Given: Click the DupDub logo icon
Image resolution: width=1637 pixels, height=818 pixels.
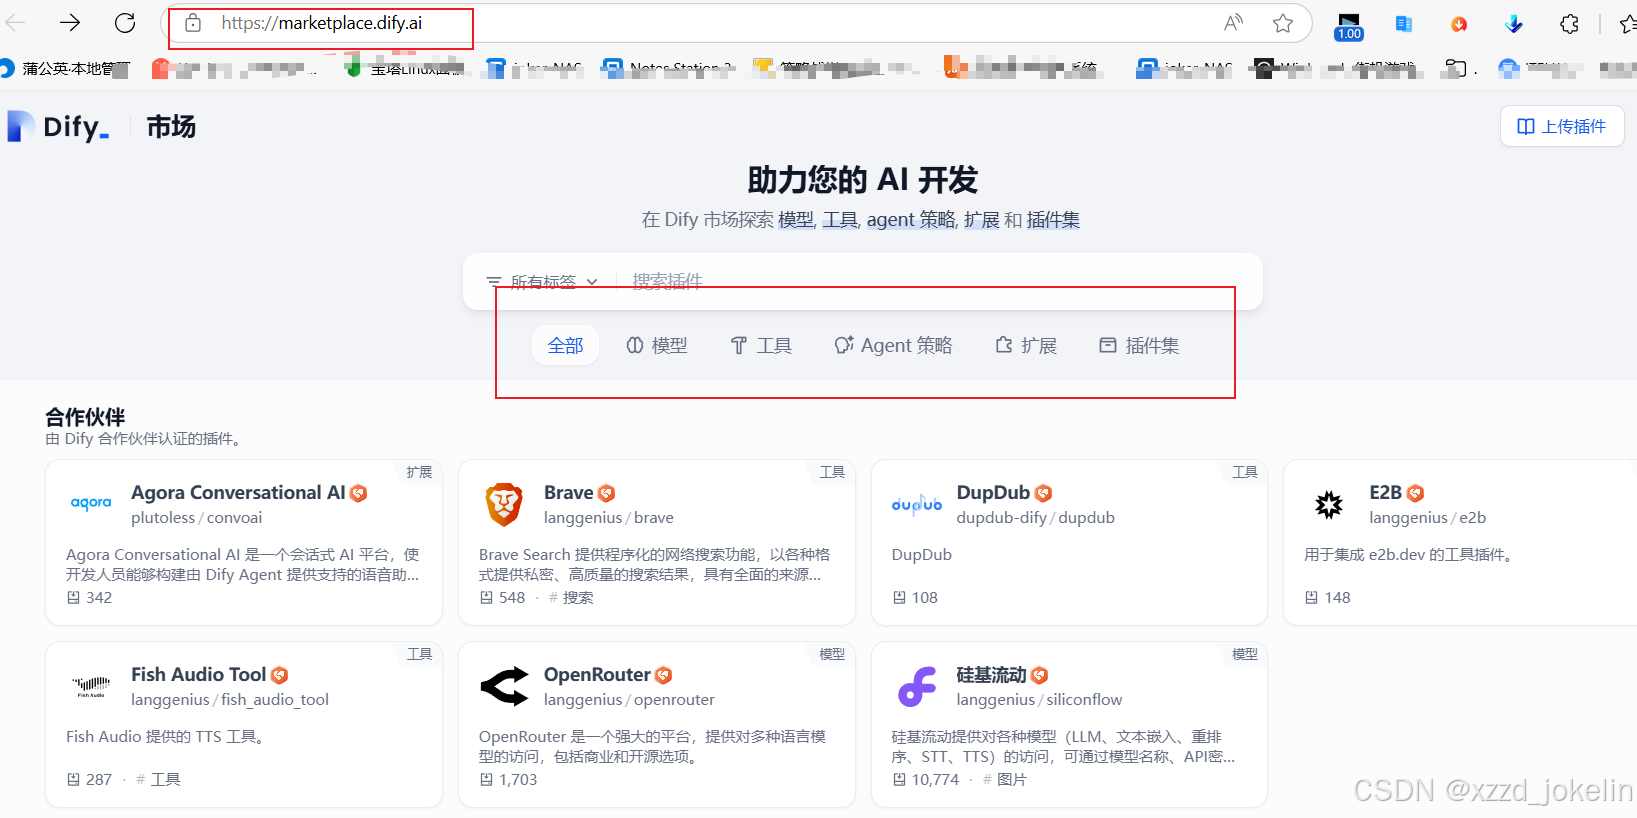Looking at the screenshot, I should click(917, 504).
